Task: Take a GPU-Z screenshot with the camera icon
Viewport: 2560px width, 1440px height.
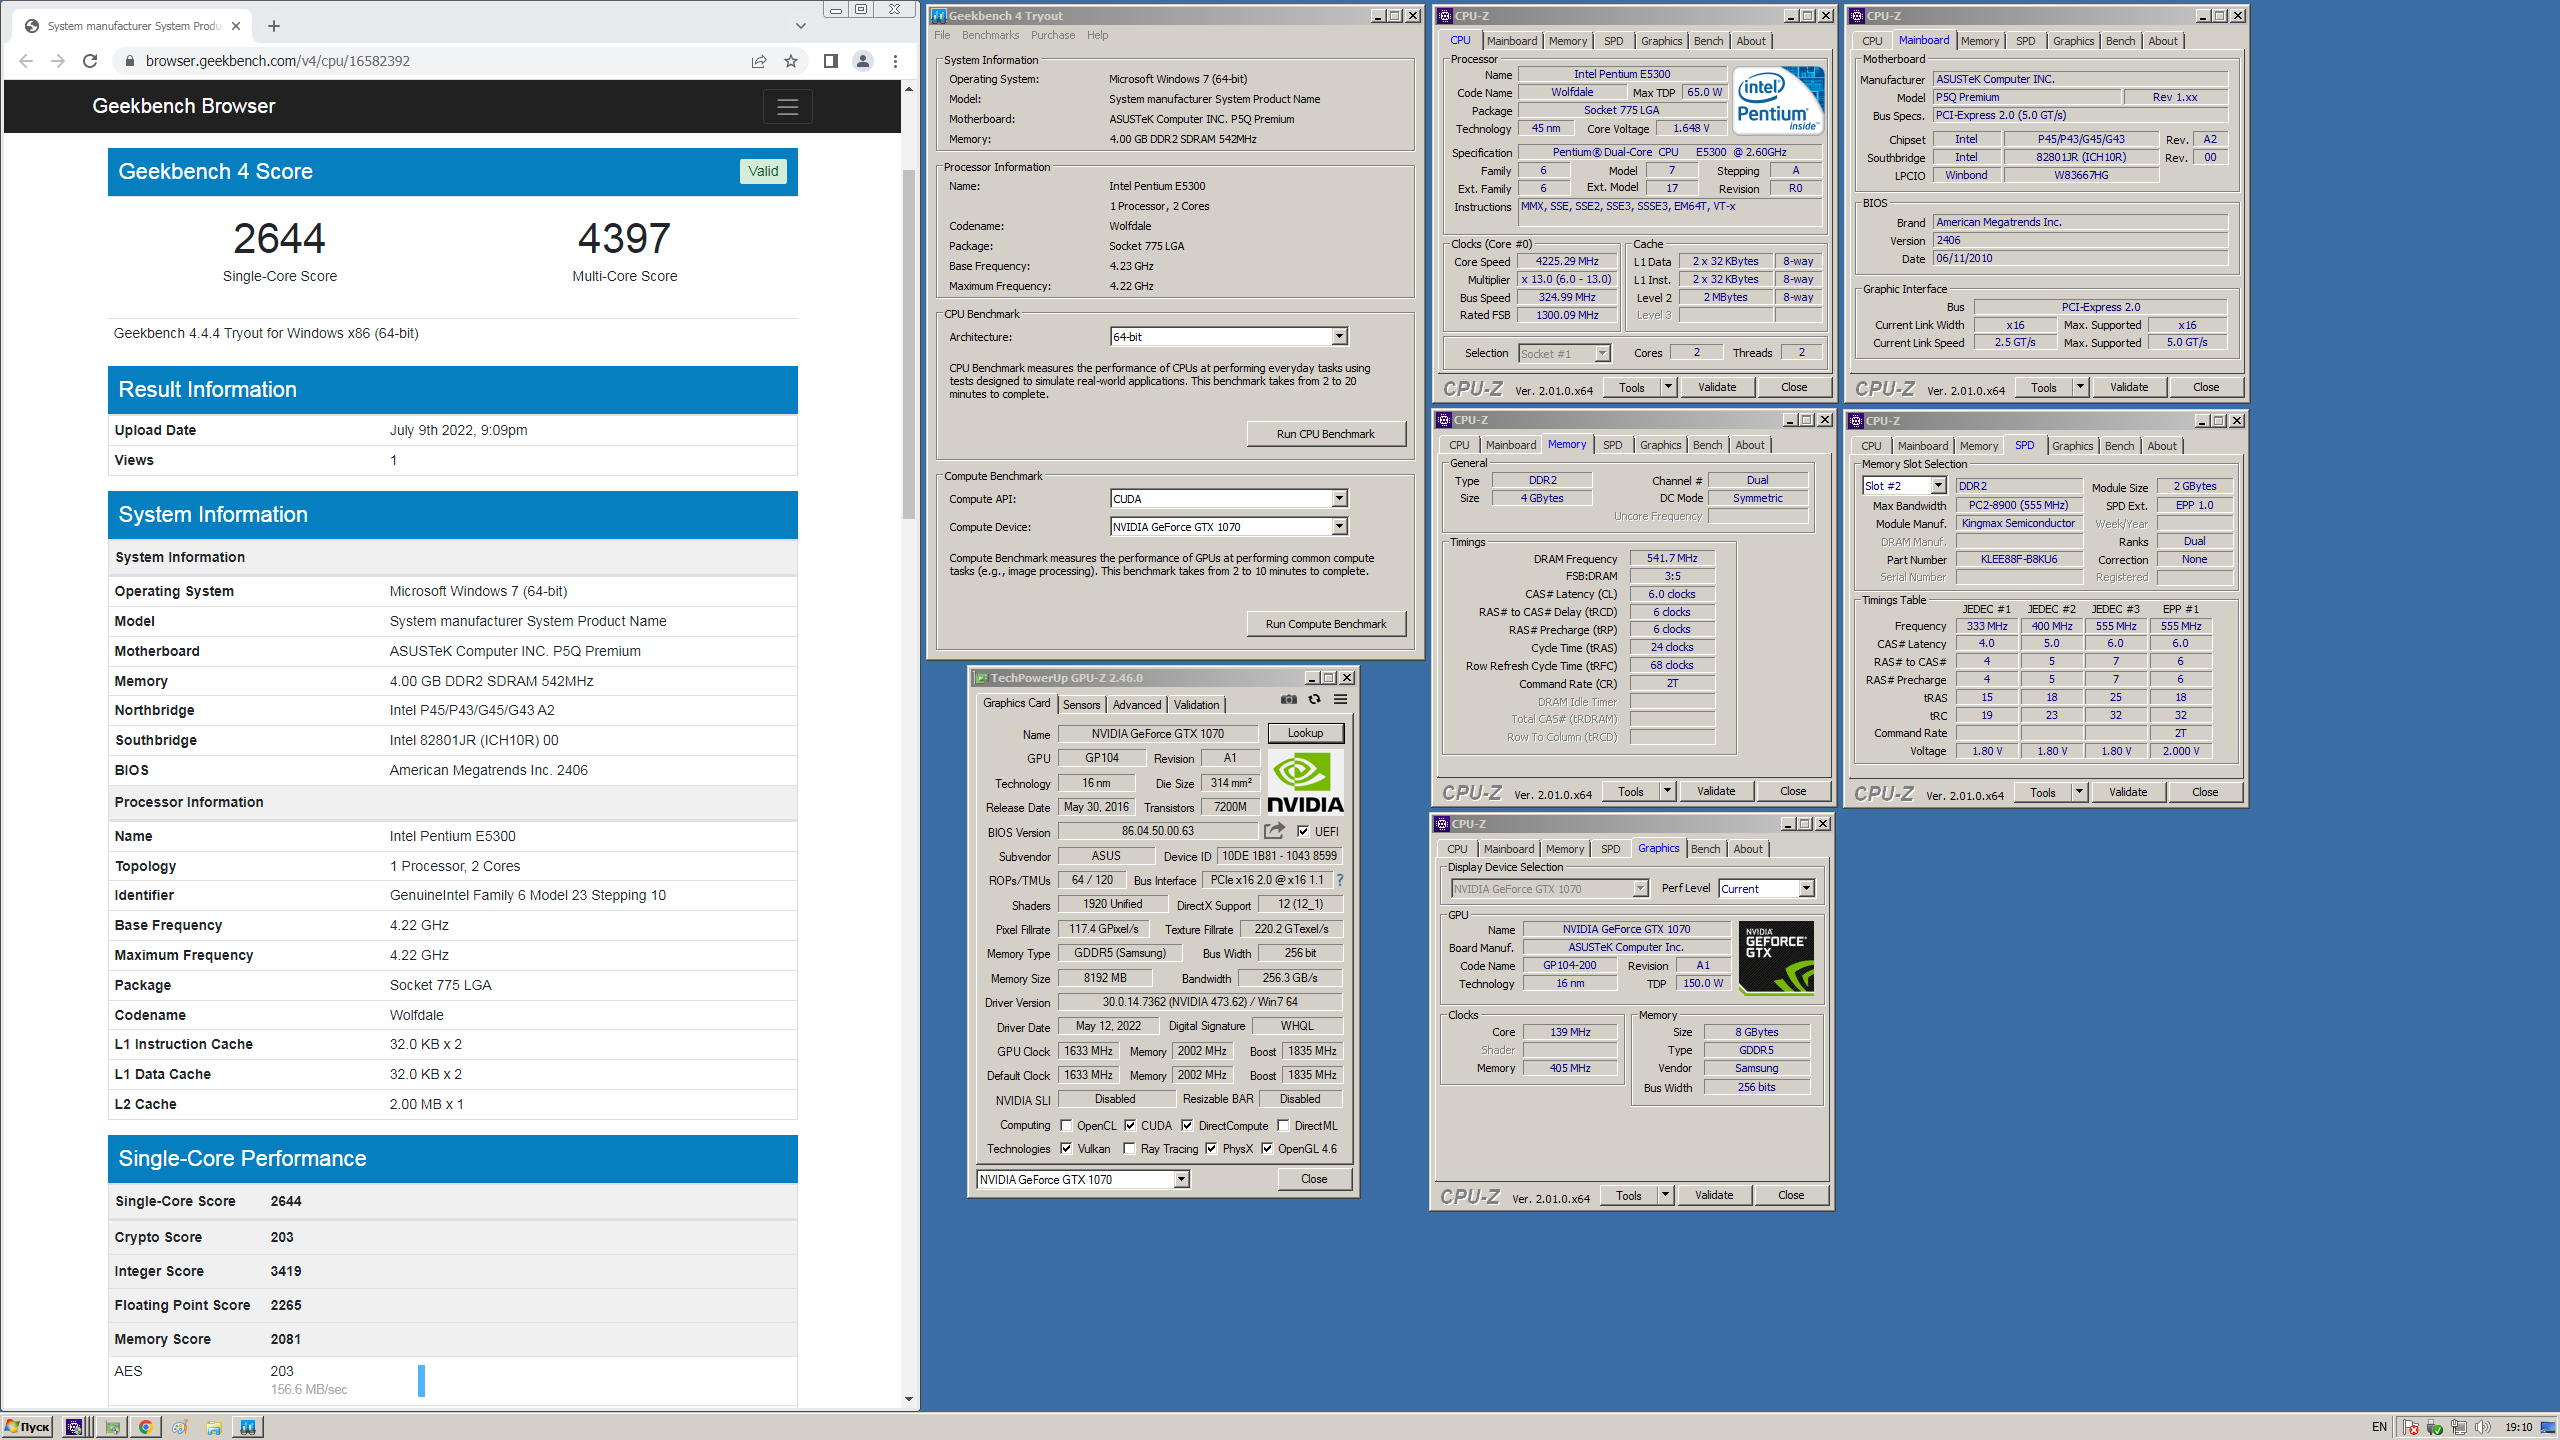Action: click(1288, 700)
